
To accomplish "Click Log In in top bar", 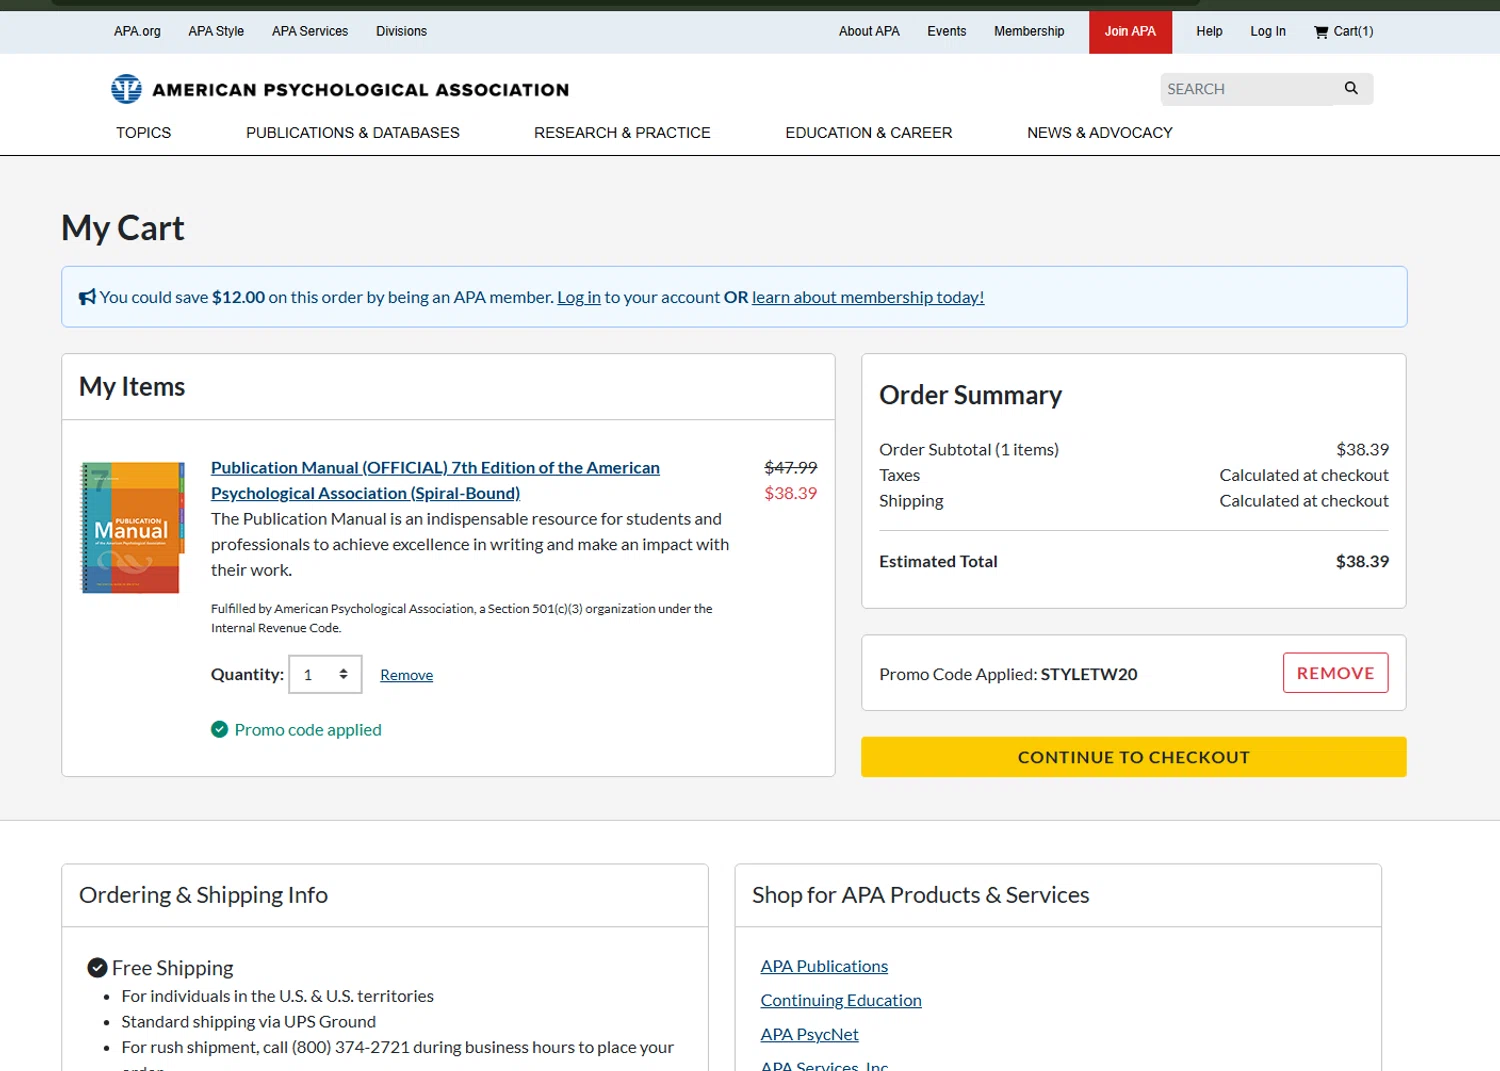I will (1268, 31).
